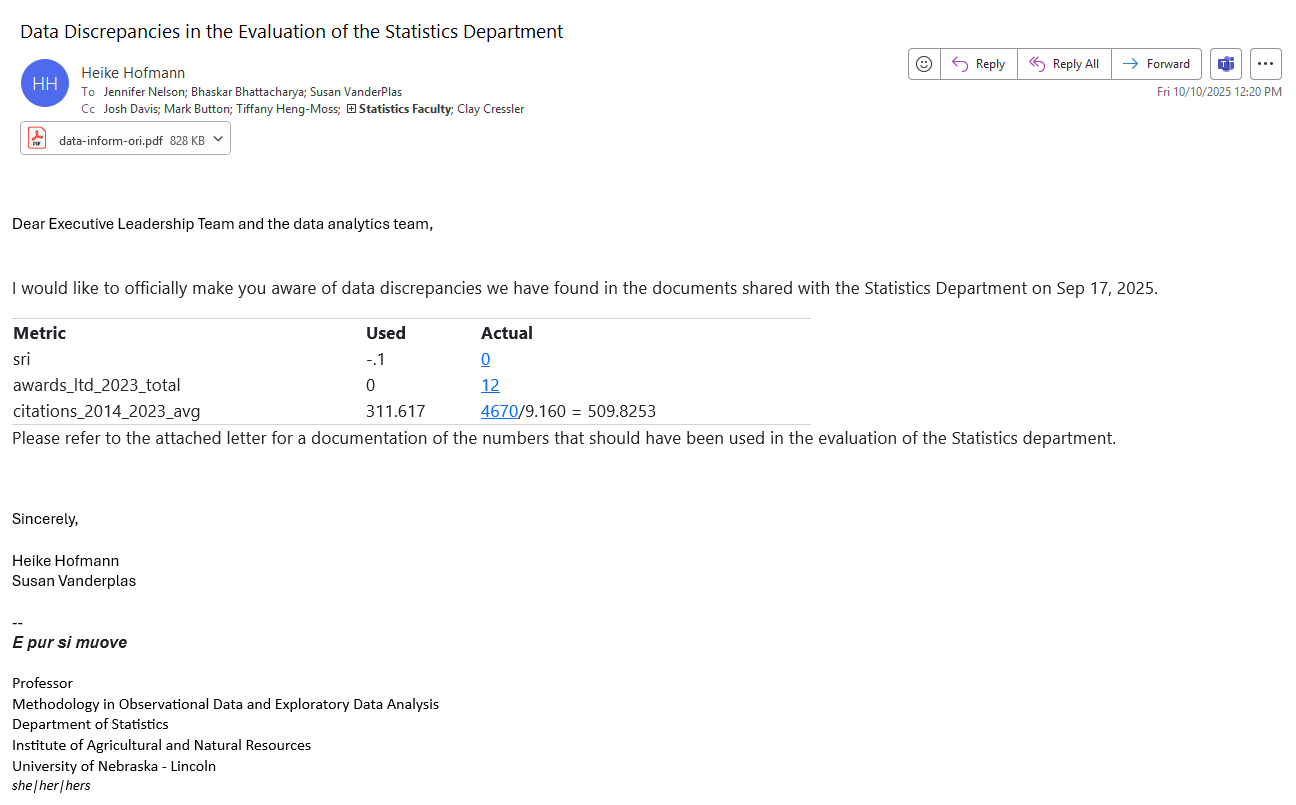Open the awards actual value link 12

pos(490,386)
